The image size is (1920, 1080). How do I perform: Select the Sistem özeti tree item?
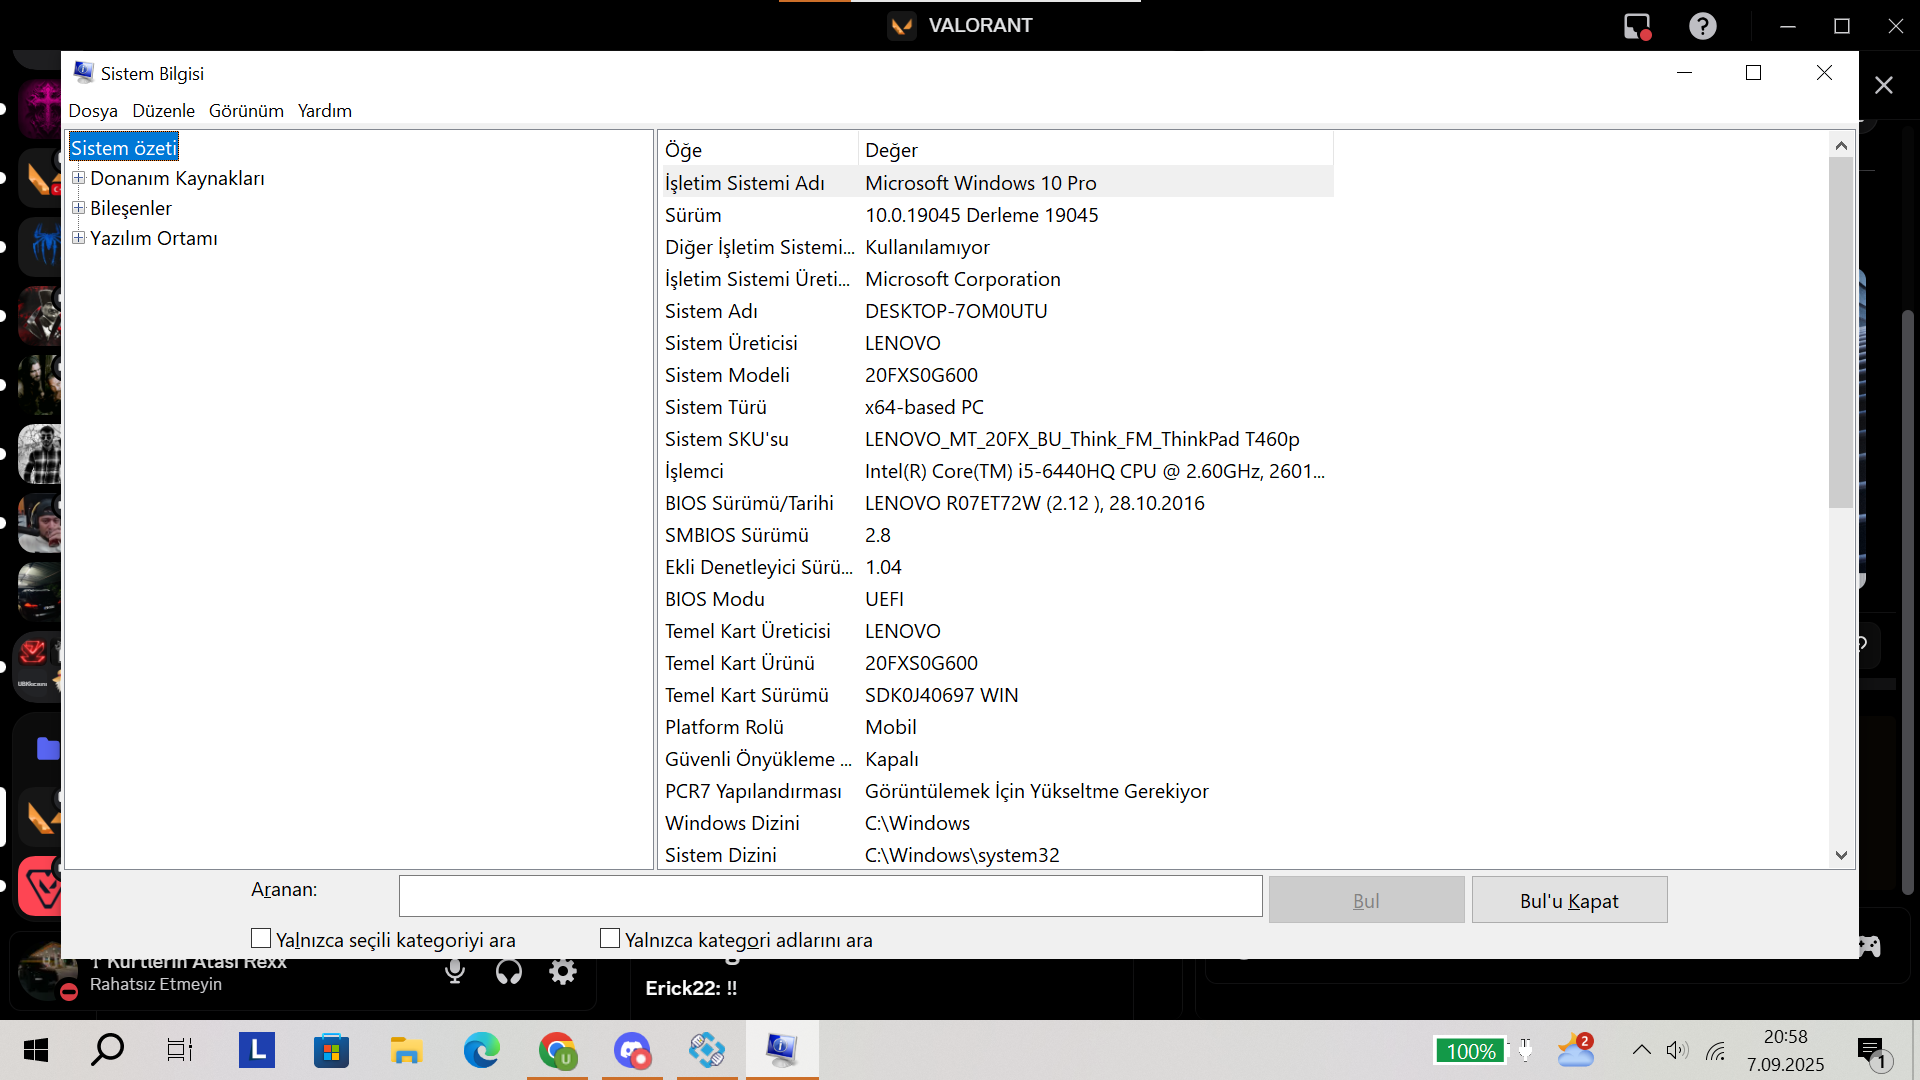123,148
